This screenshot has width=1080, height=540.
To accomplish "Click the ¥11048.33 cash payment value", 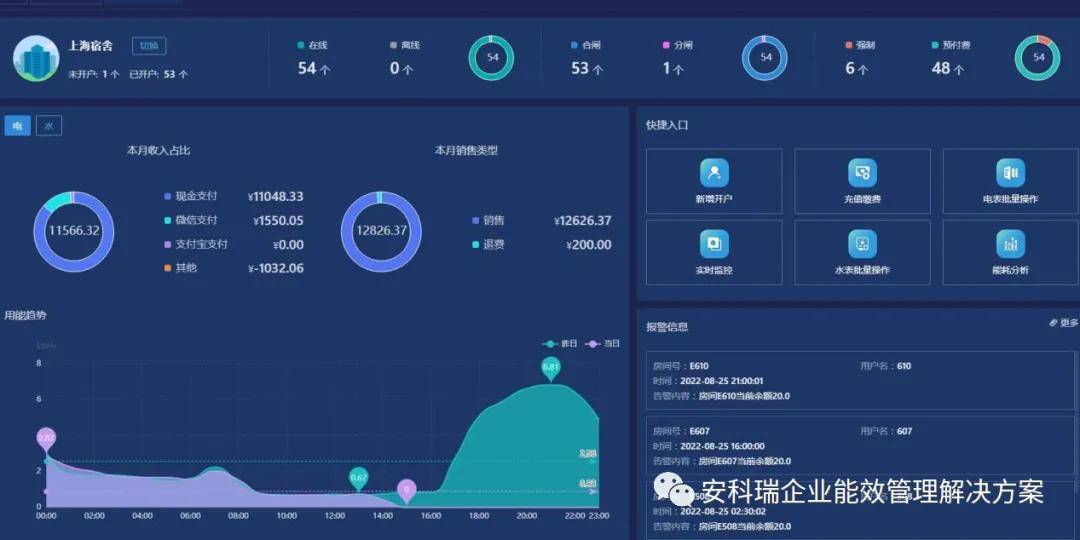I will [276, 197].
